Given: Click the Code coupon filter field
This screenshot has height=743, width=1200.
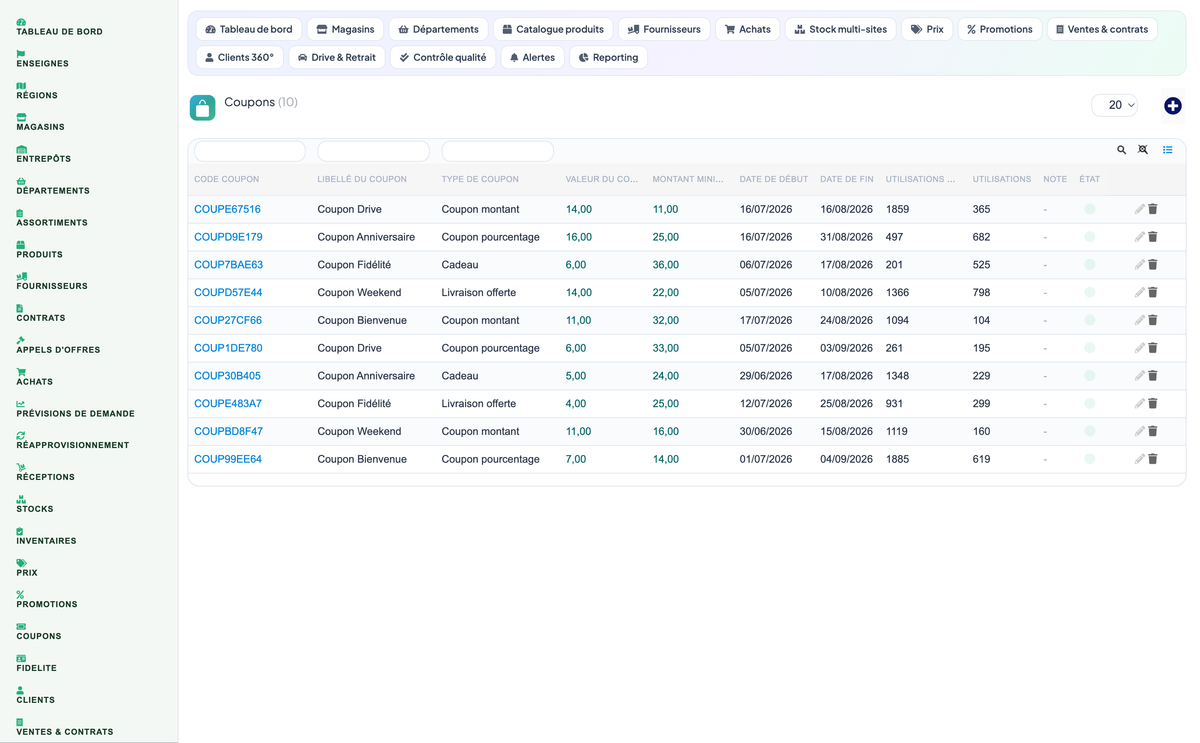Looking at the screenshot, I should pos(250,151).
